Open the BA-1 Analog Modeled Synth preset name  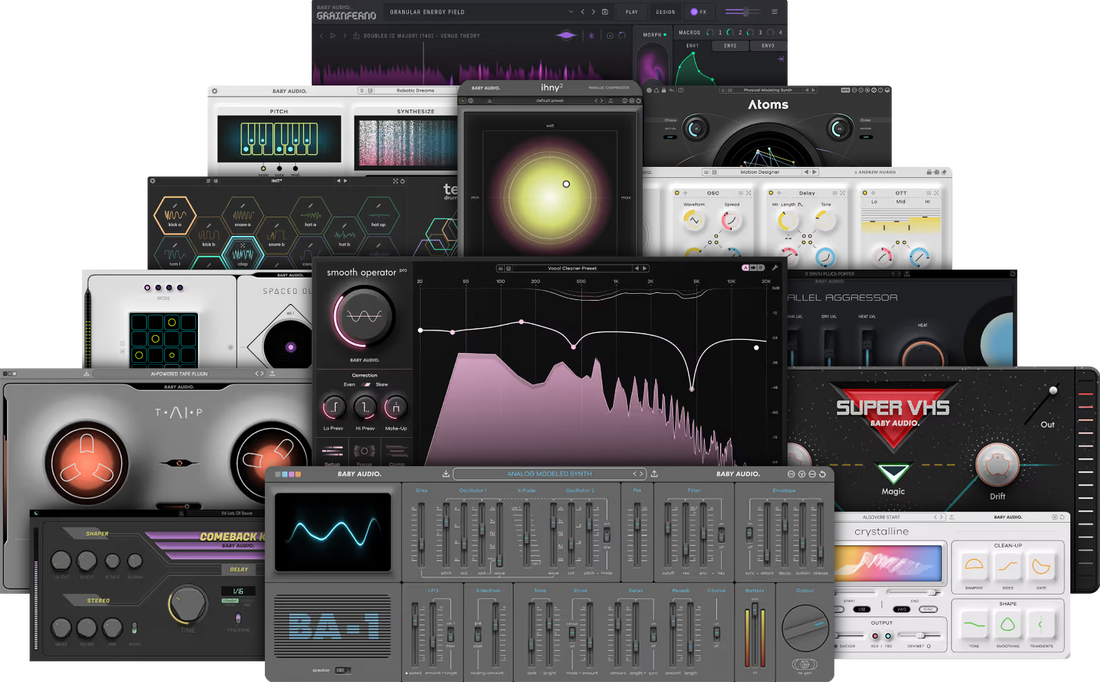pyautogui.click(x=549, y=474)
